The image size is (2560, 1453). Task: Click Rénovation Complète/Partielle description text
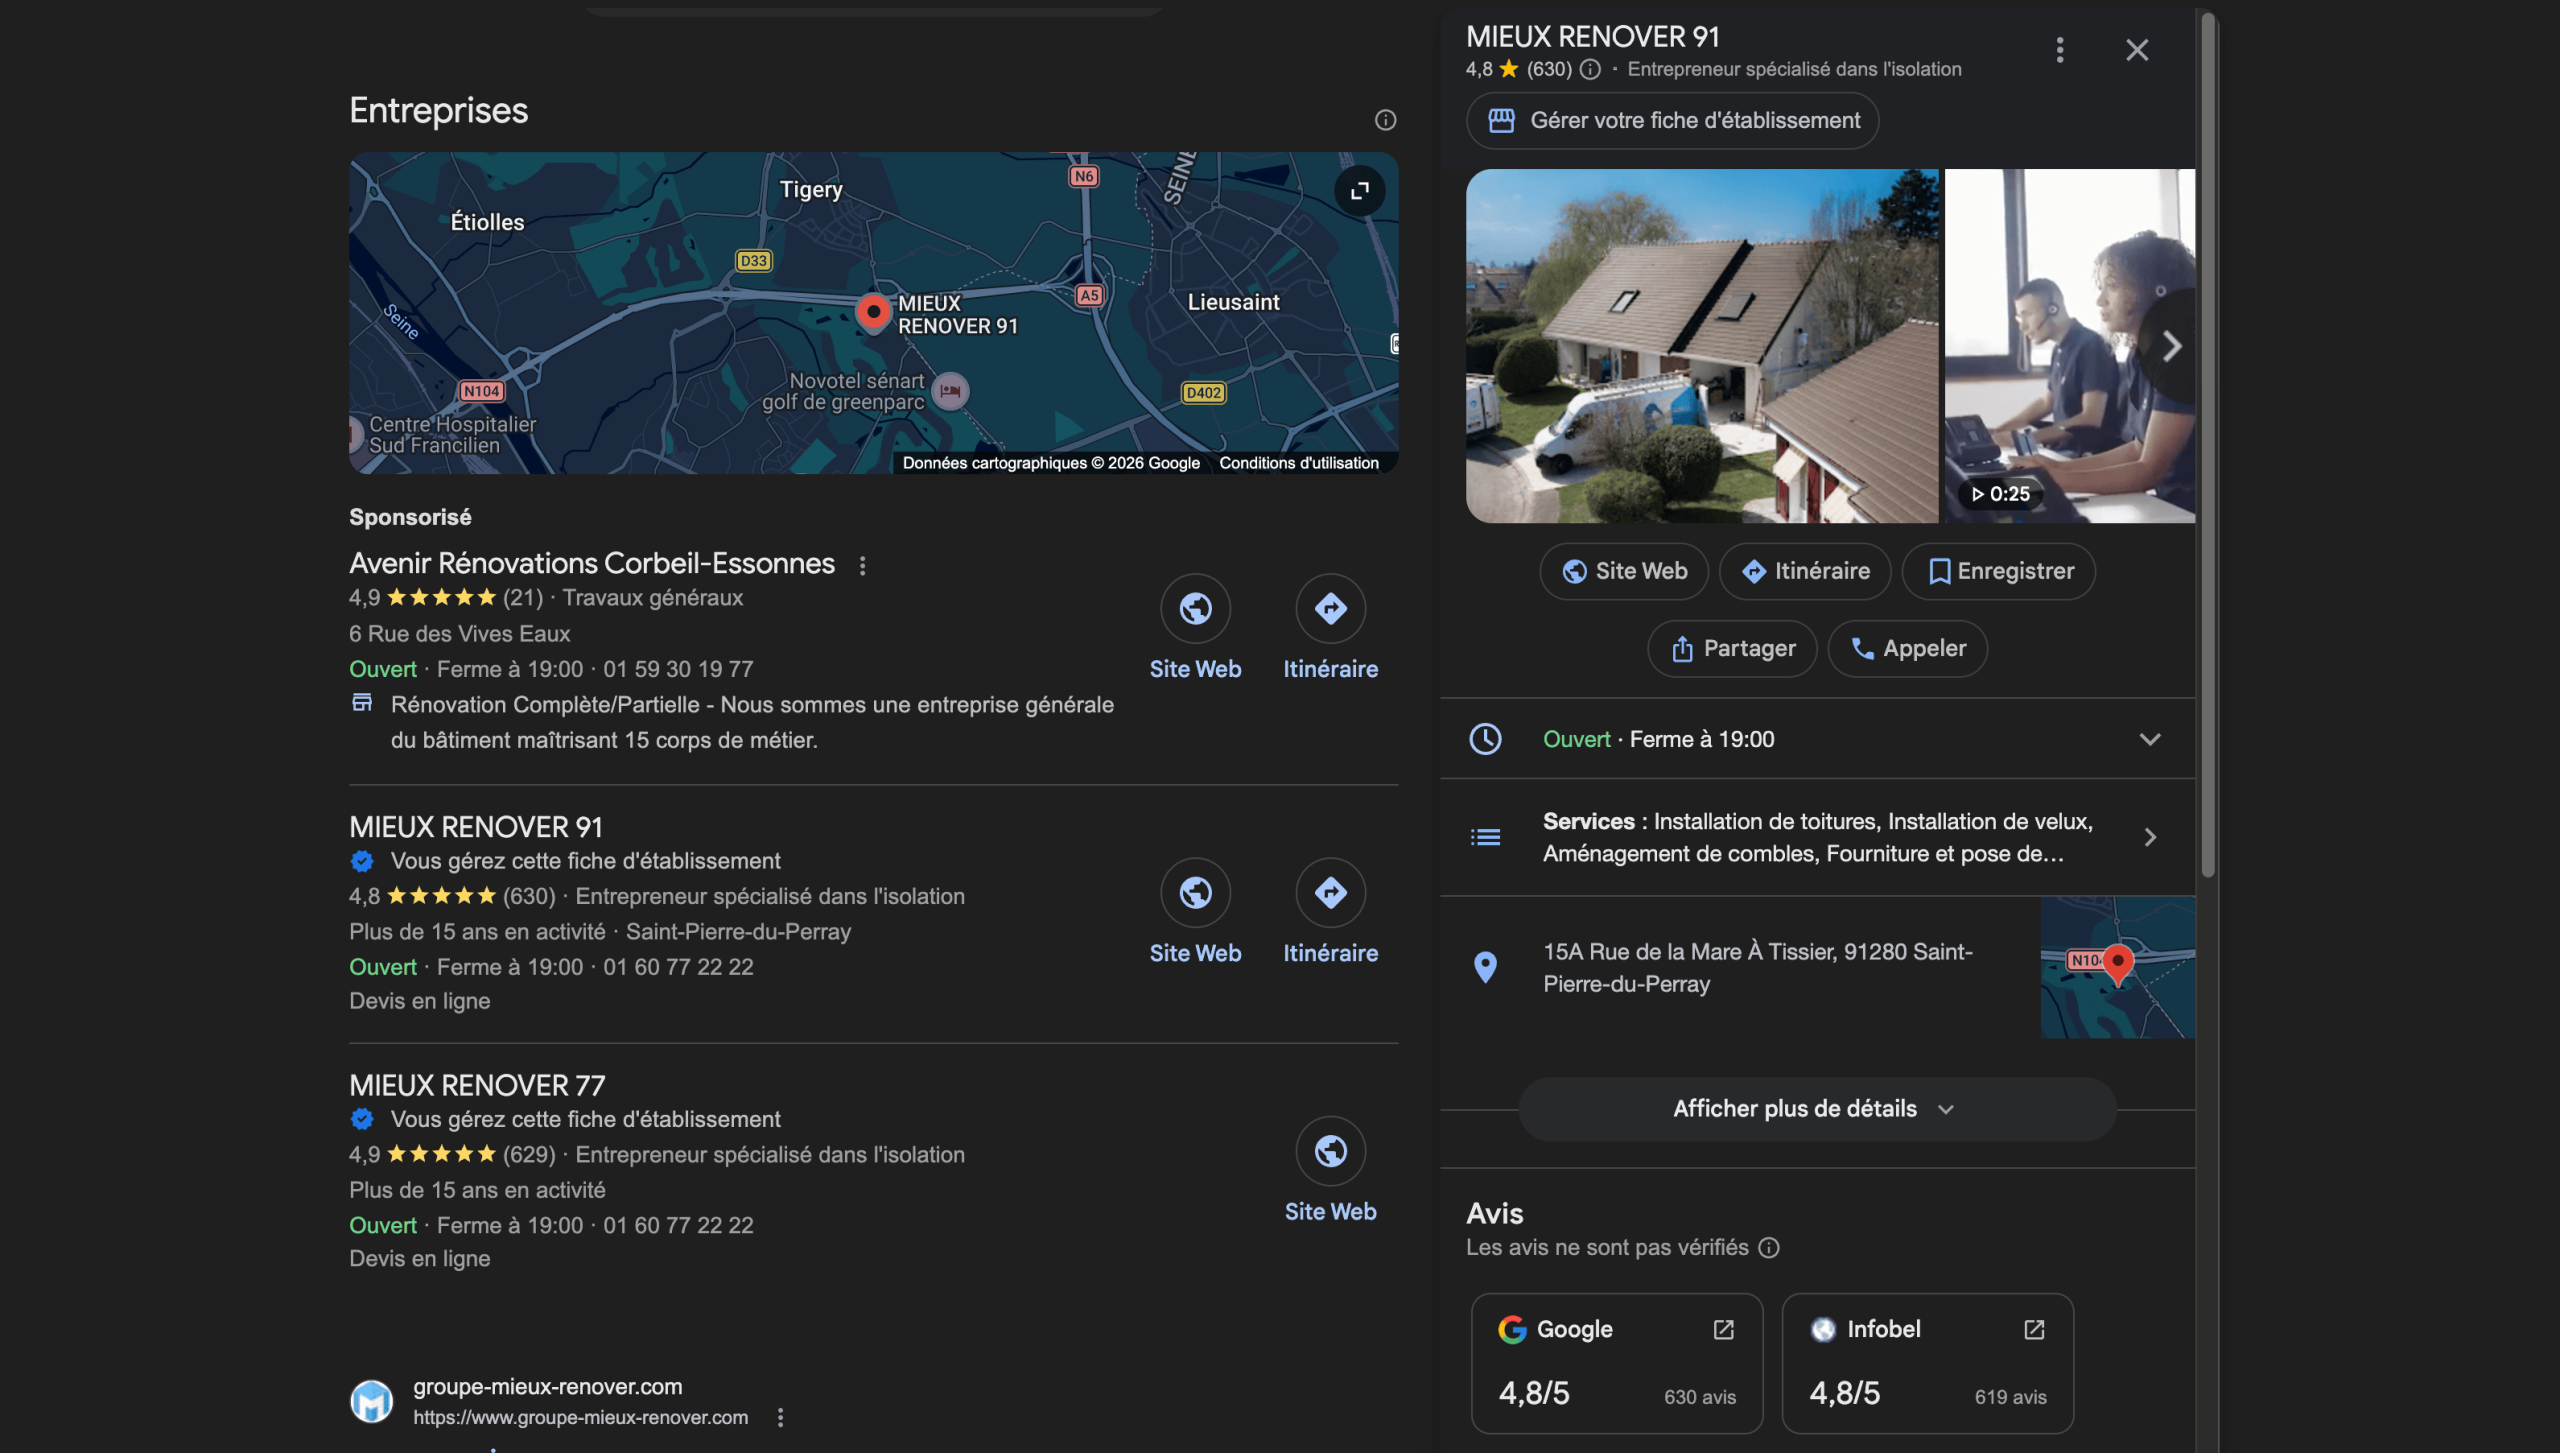coord(752,722)
